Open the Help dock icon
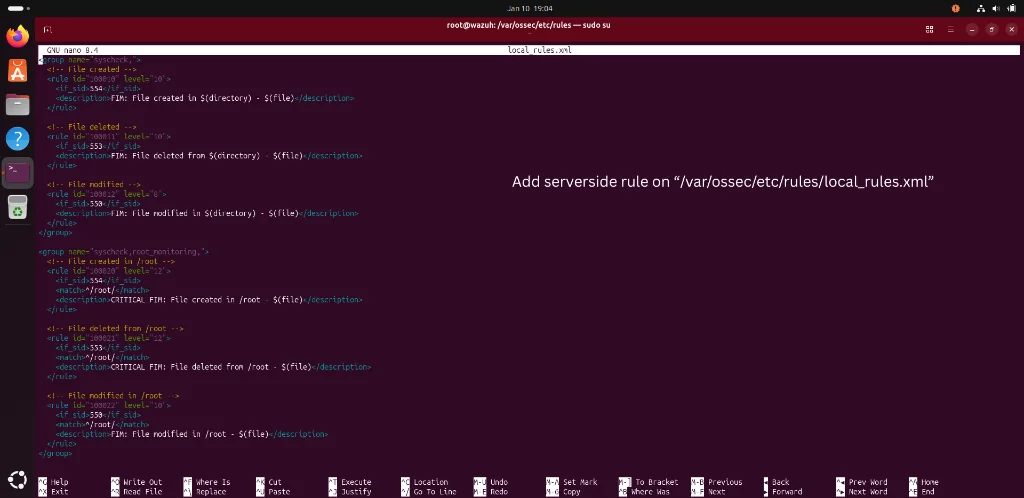The height and width of the screenshot is (498, 1024). [x=18, y=139]
